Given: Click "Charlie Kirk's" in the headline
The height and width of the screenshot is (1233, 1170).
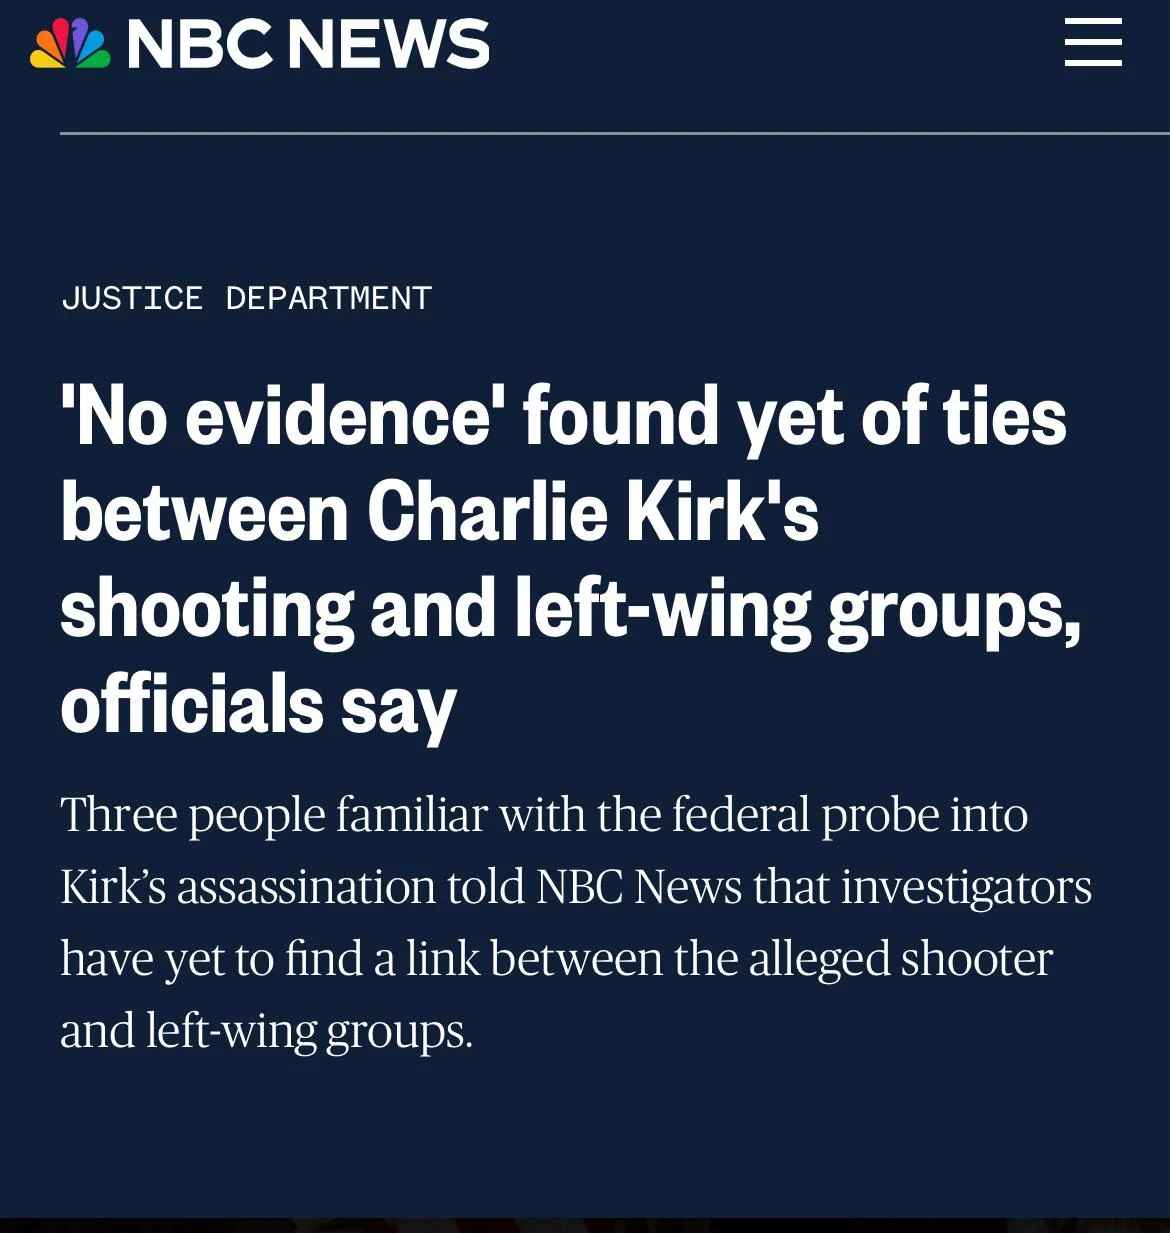Looking at the screenshot, I should coord(592,512).
